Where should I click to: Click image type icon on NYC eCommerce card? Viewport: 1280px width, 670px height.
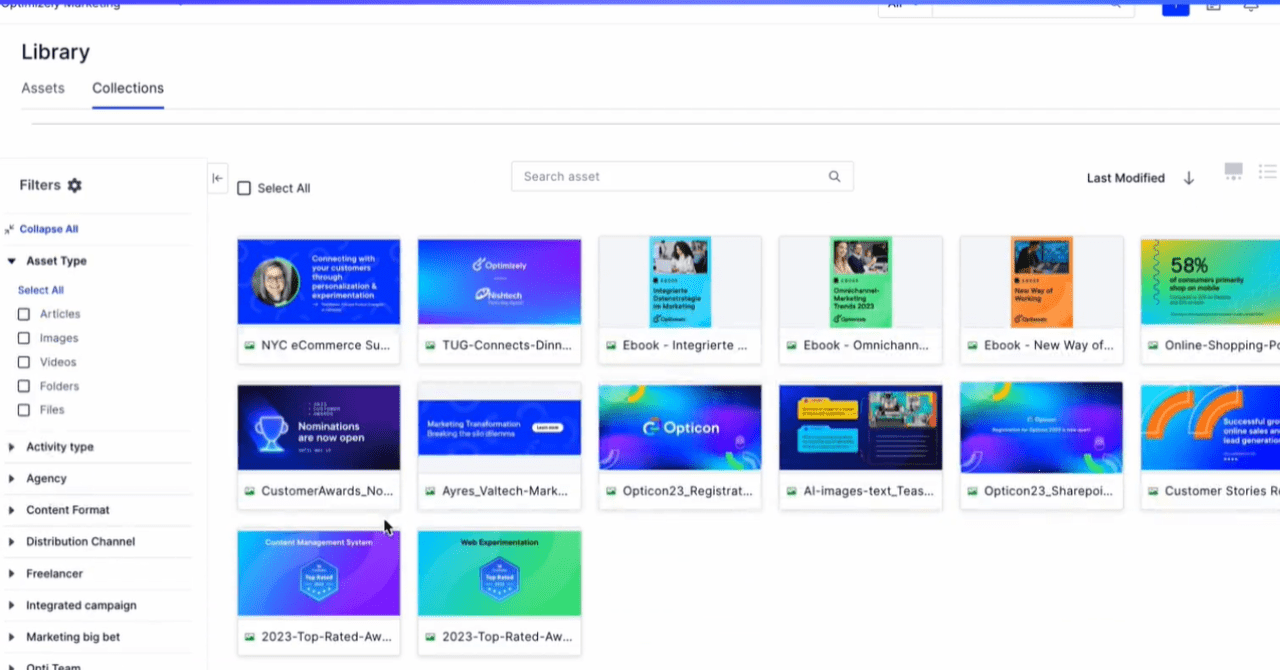click(250, 345)
